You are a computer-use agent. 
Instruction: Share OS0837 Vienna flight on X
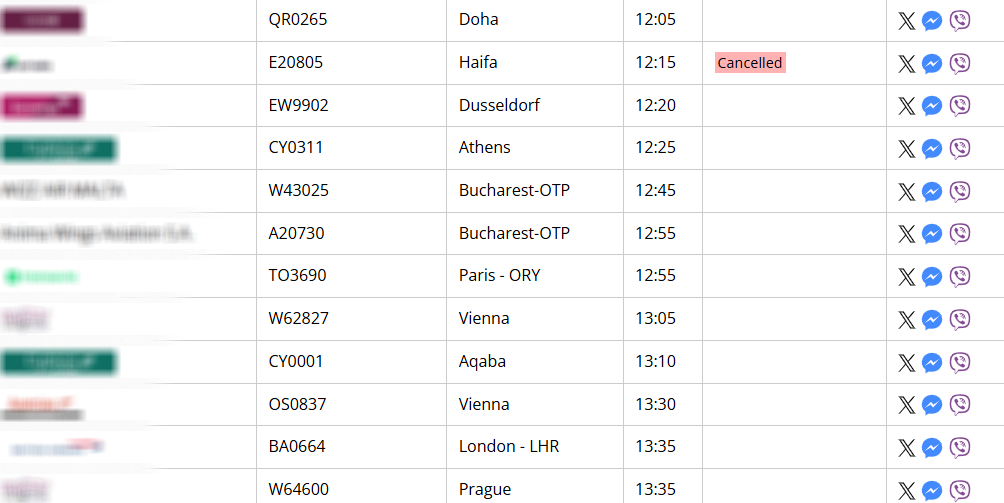coord(907,404)
